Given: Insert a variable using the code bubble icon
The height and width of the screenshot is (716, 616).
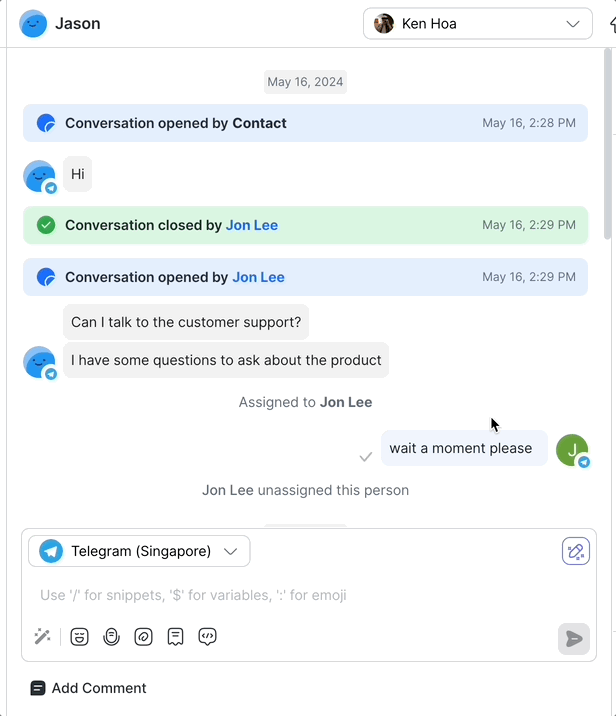Looking at the screenshot, I should pyautogui.click(x=207, y=636).
